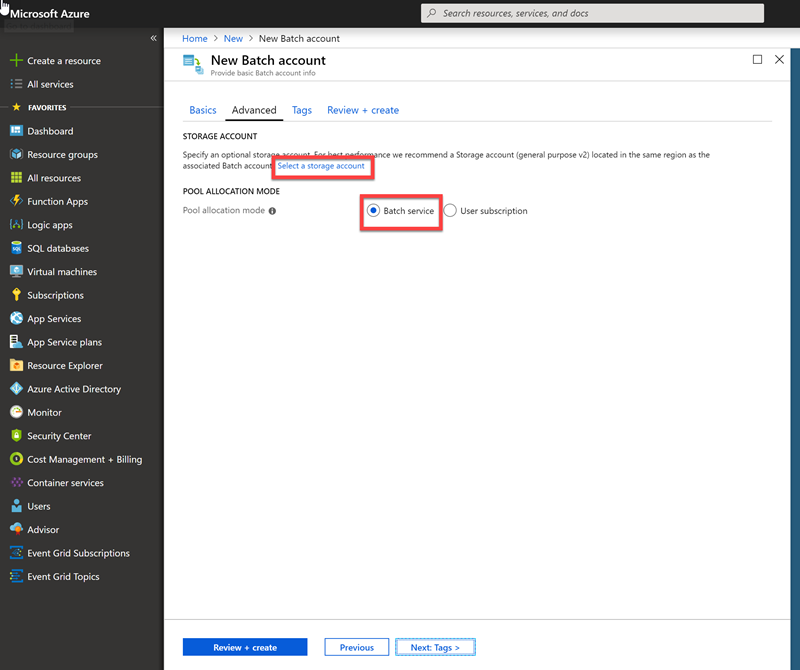This screenshot has height=670, width=800.
Task: Click the Microsoft Azure logo text
Action: tap(49, 14)
